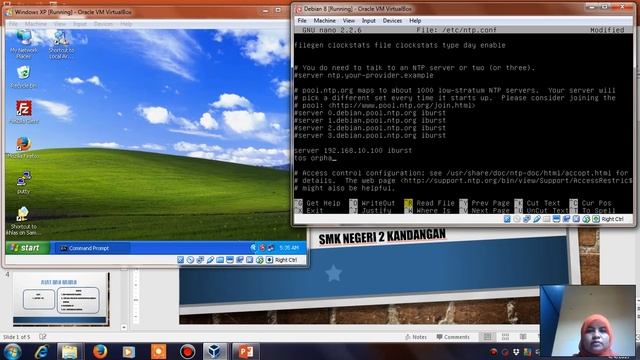Click the Windows 7 Start orb

coord(13,351)
